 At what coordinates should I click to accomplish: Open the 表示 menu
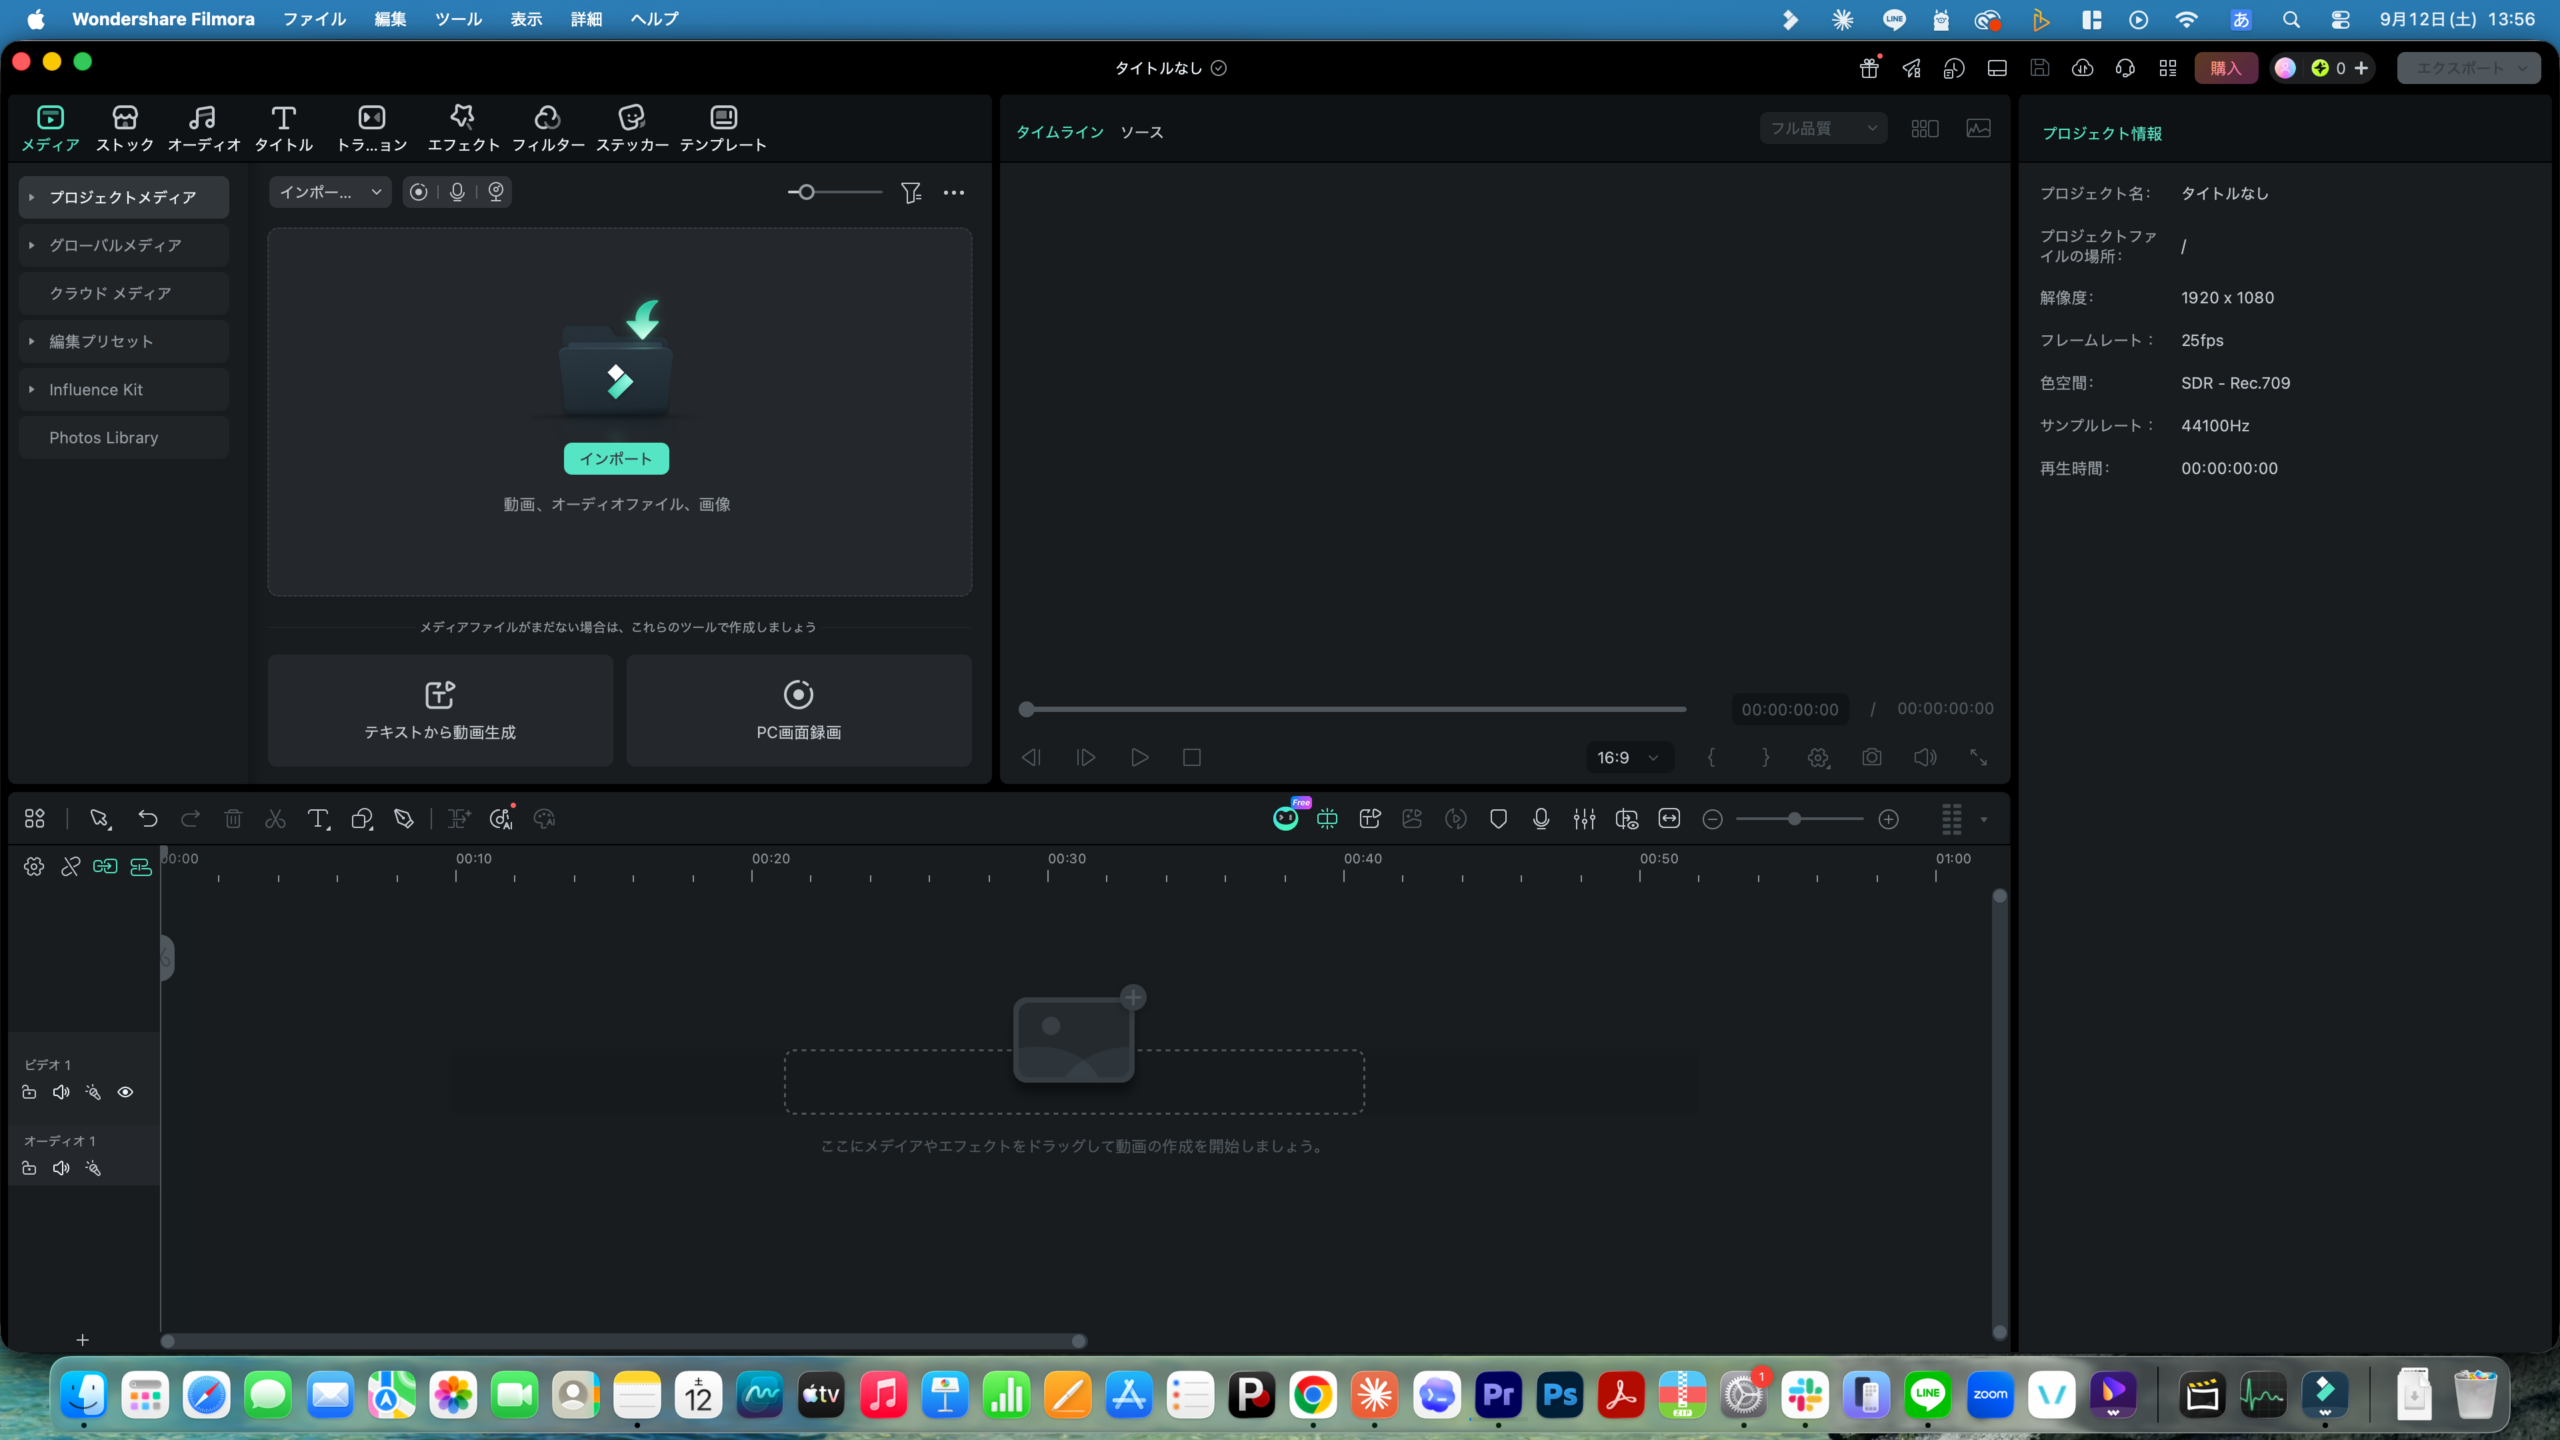tap(526, 19)
